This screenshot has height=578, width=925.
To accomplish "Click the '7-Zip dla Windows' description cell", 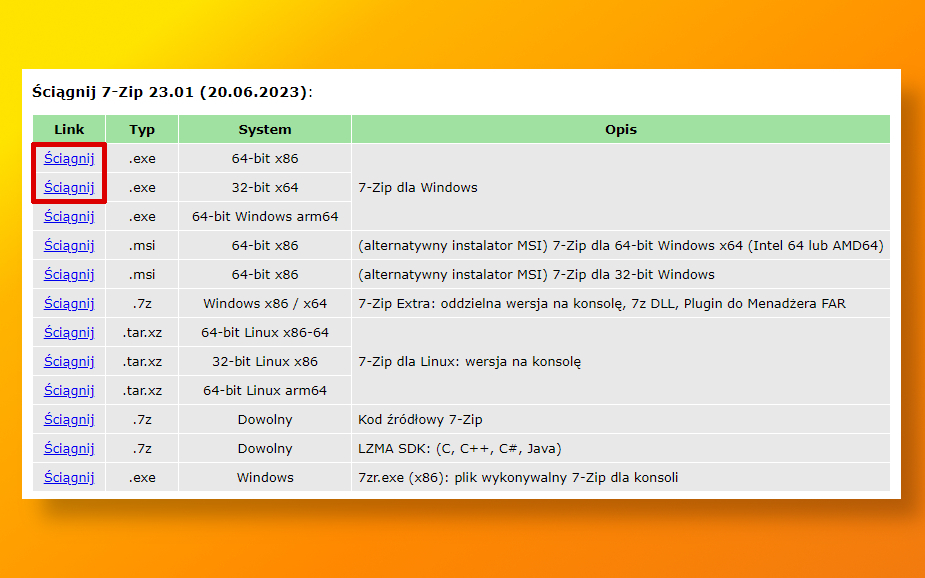I will (x=418, y=187).
